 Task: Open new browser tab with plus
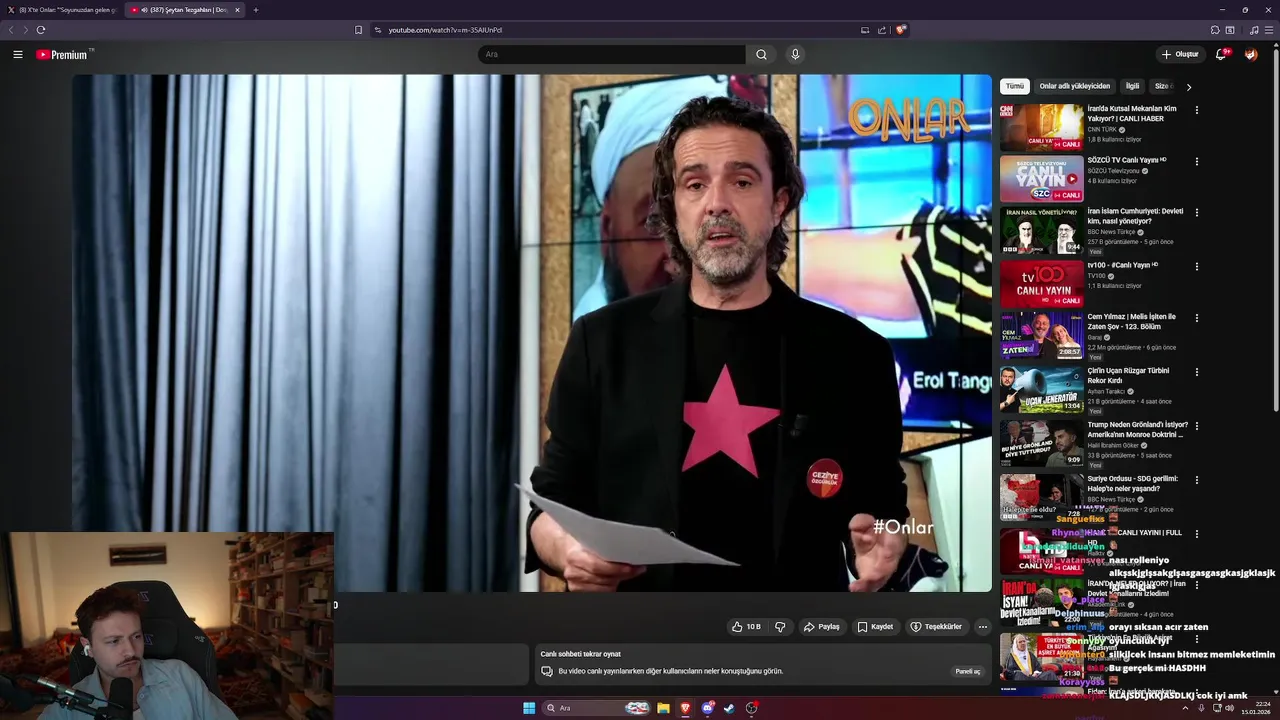click(255, 10)
